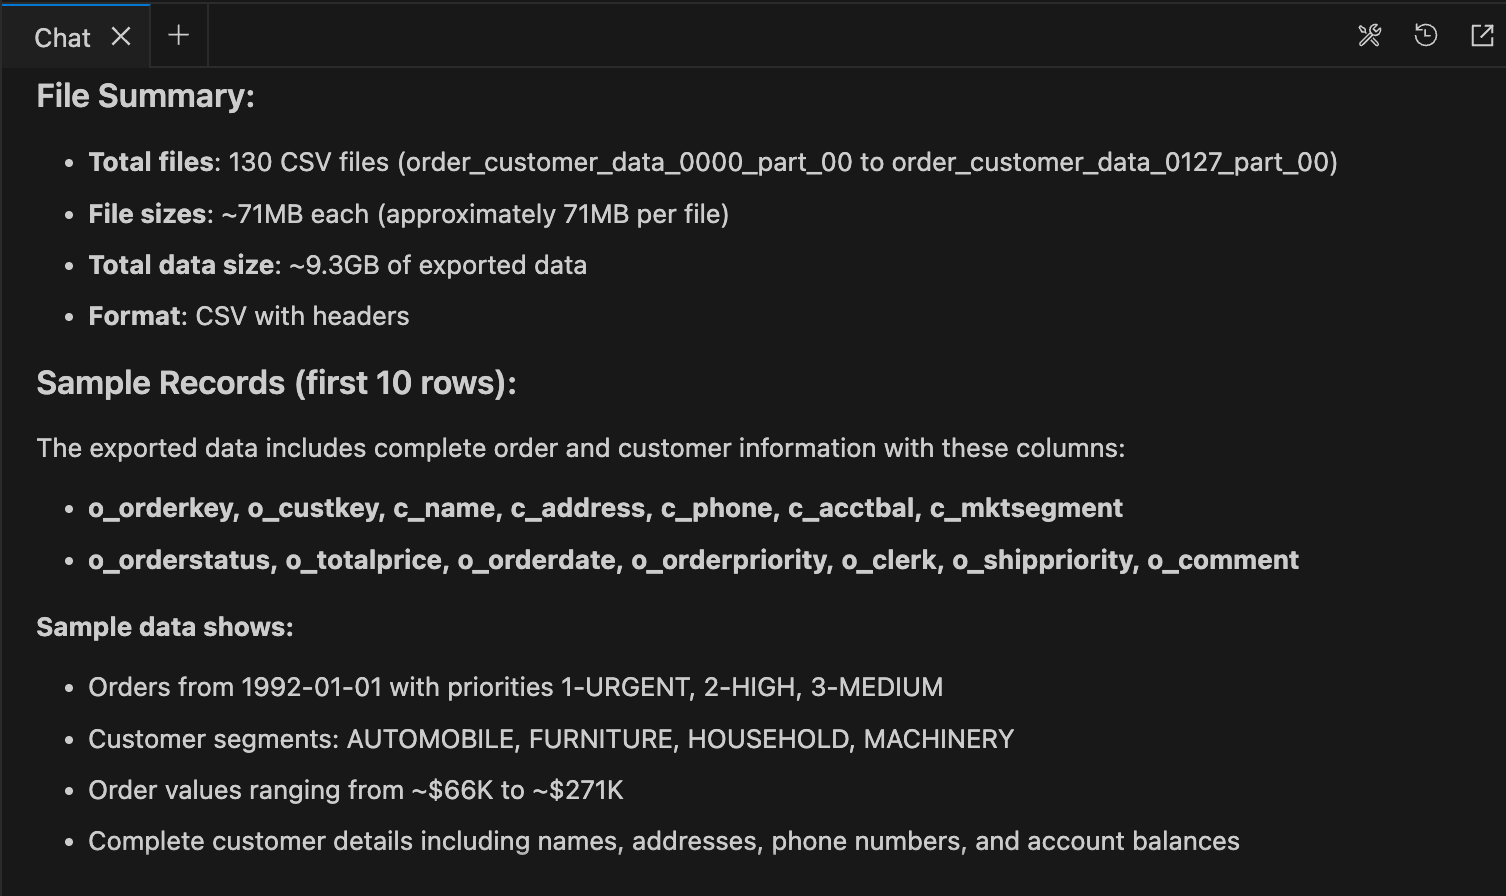This screenshot has width=1506, height=896.
Task: Select the Chat tab
Action: click(62, 37)
